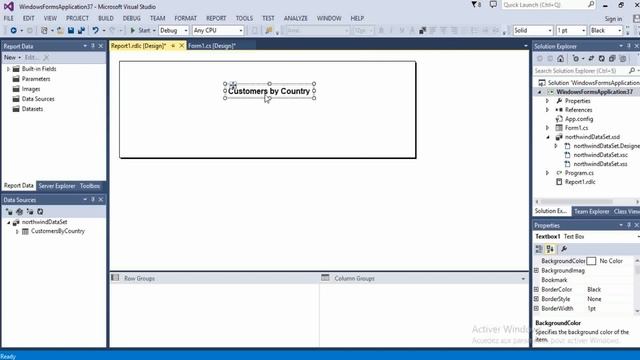This screenshot has height=360, width=640.
Task: Click the Property Pages wrench icon
Action: 564,249
